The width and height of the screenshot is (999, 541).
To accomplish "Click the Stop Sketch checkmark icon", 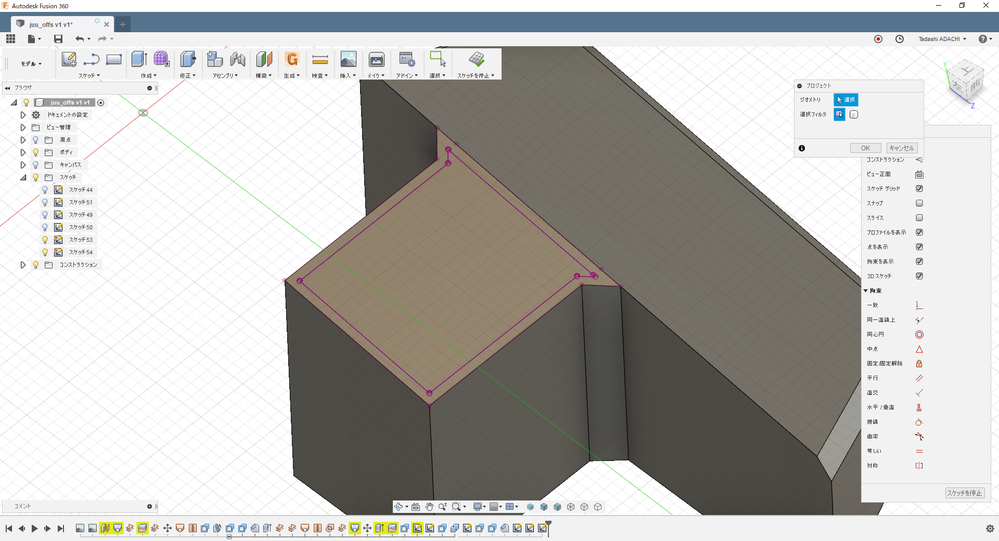I will 476,60.
